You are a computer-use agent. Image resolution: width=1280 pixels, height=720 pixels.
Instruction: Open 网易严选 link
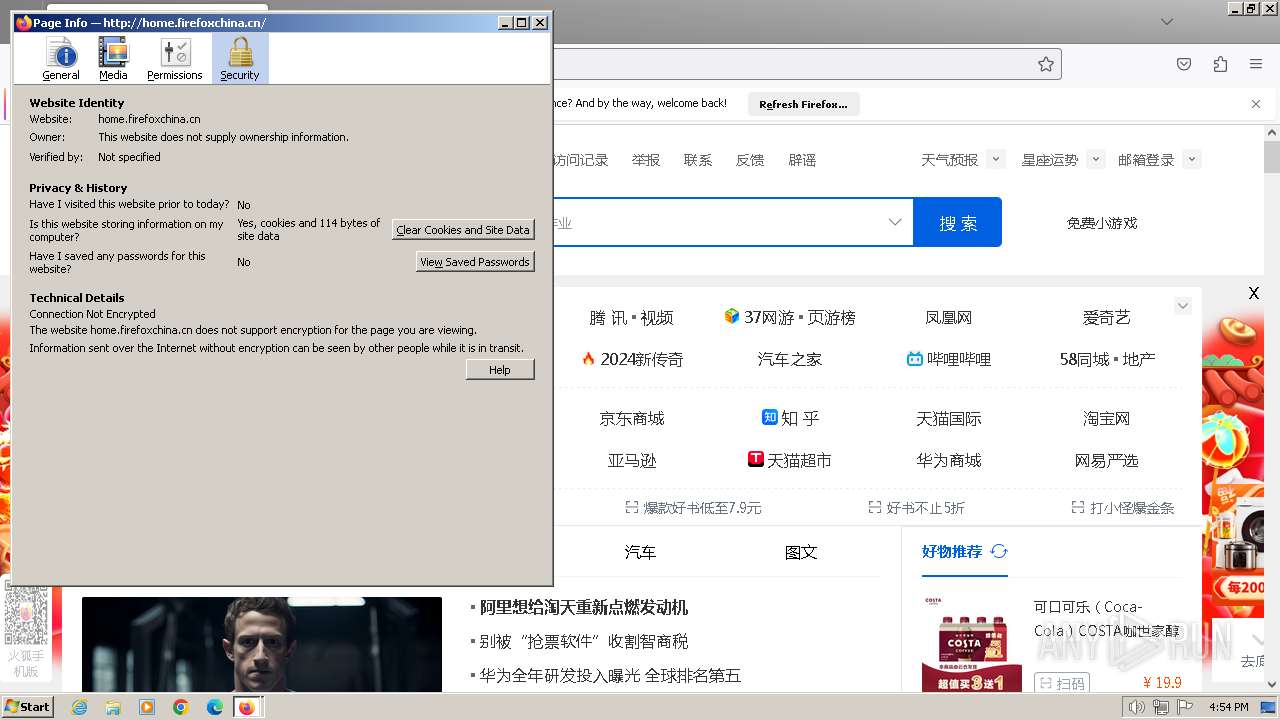point(1107,461)
